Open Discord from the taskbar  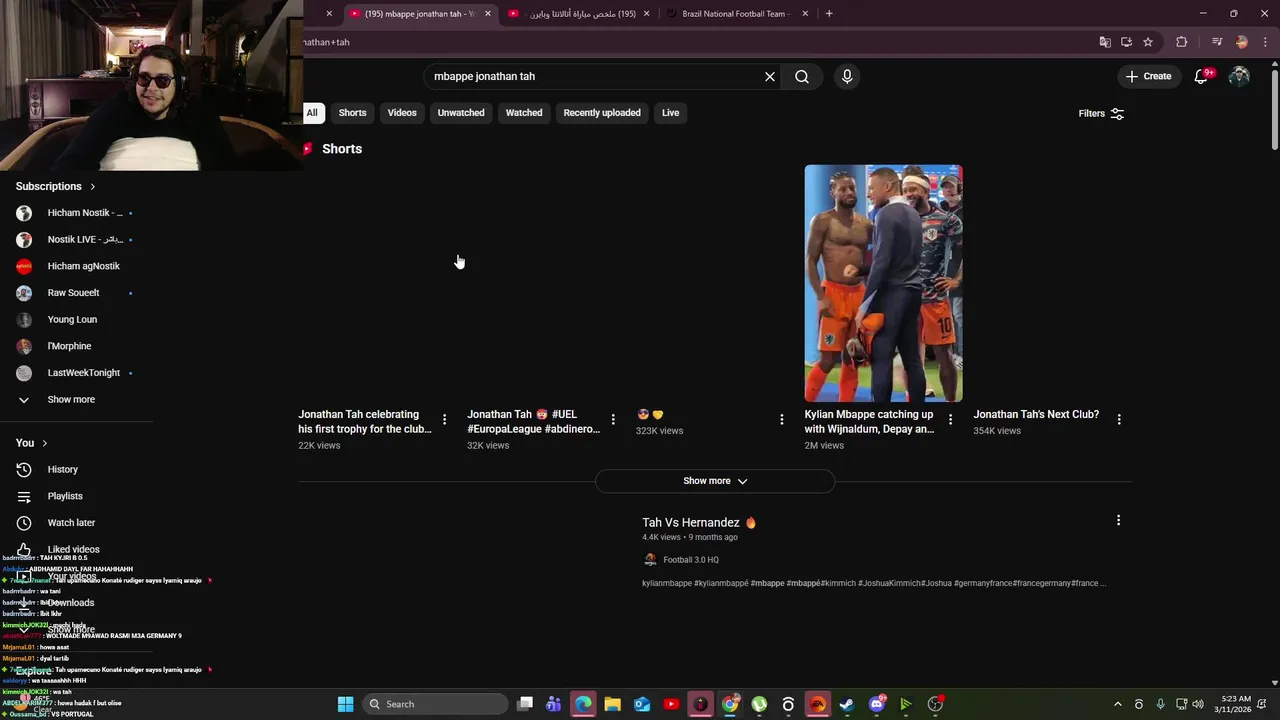point(877,704)
